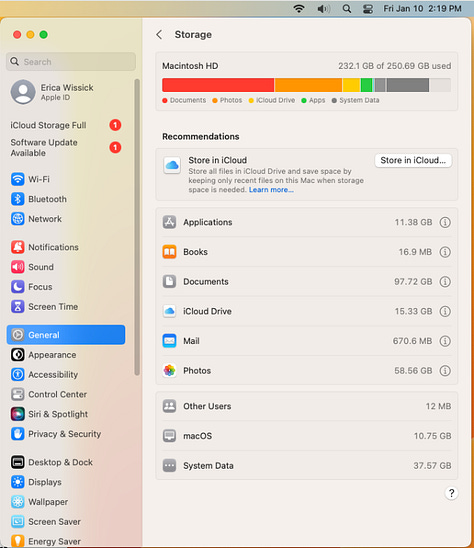The height and width of the screenshot is (548, 474).
Task: Click the 58.56 GB Photos size value
Action: click(413, 371)
